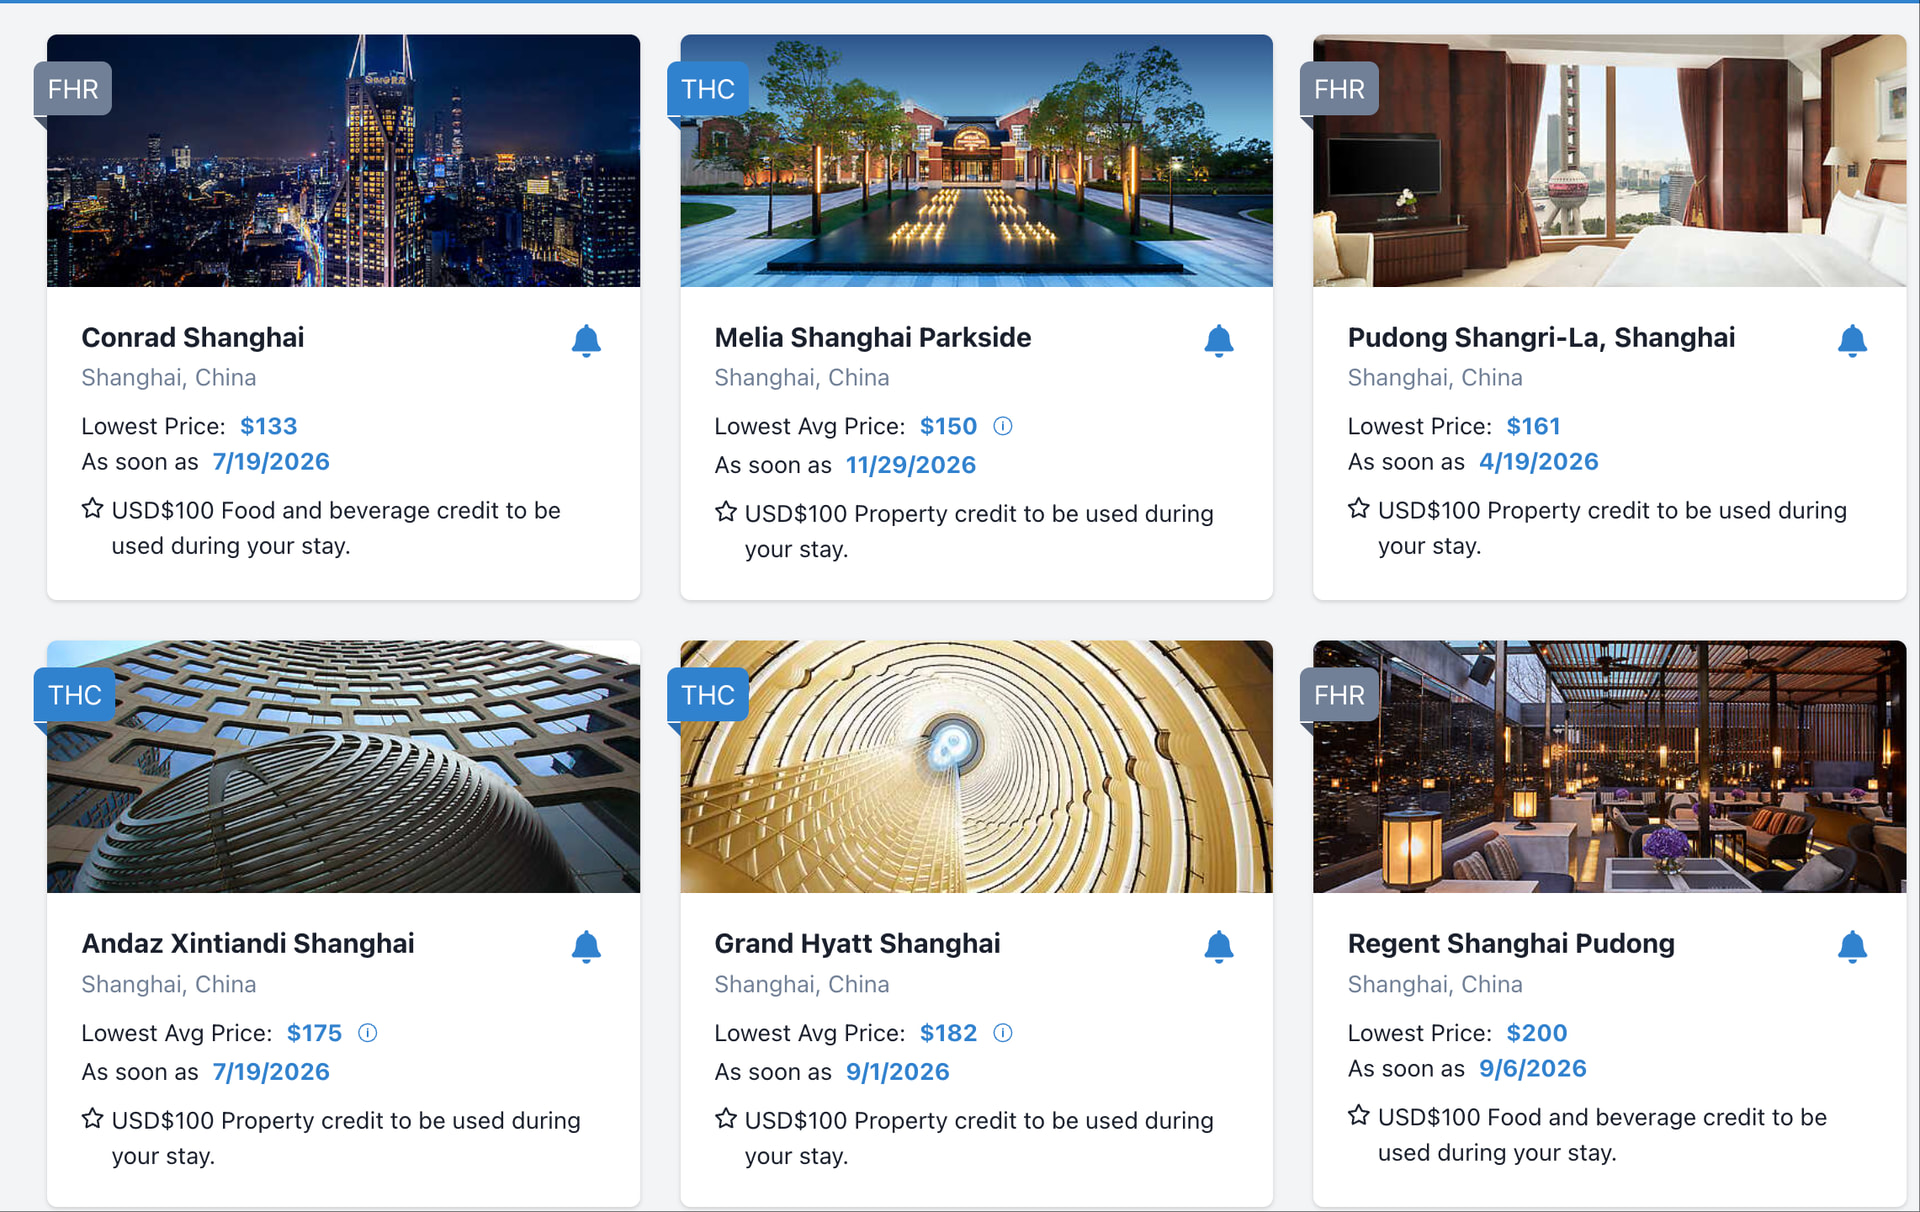Click the Andaz 7/19/2026 availability date

271,1072
